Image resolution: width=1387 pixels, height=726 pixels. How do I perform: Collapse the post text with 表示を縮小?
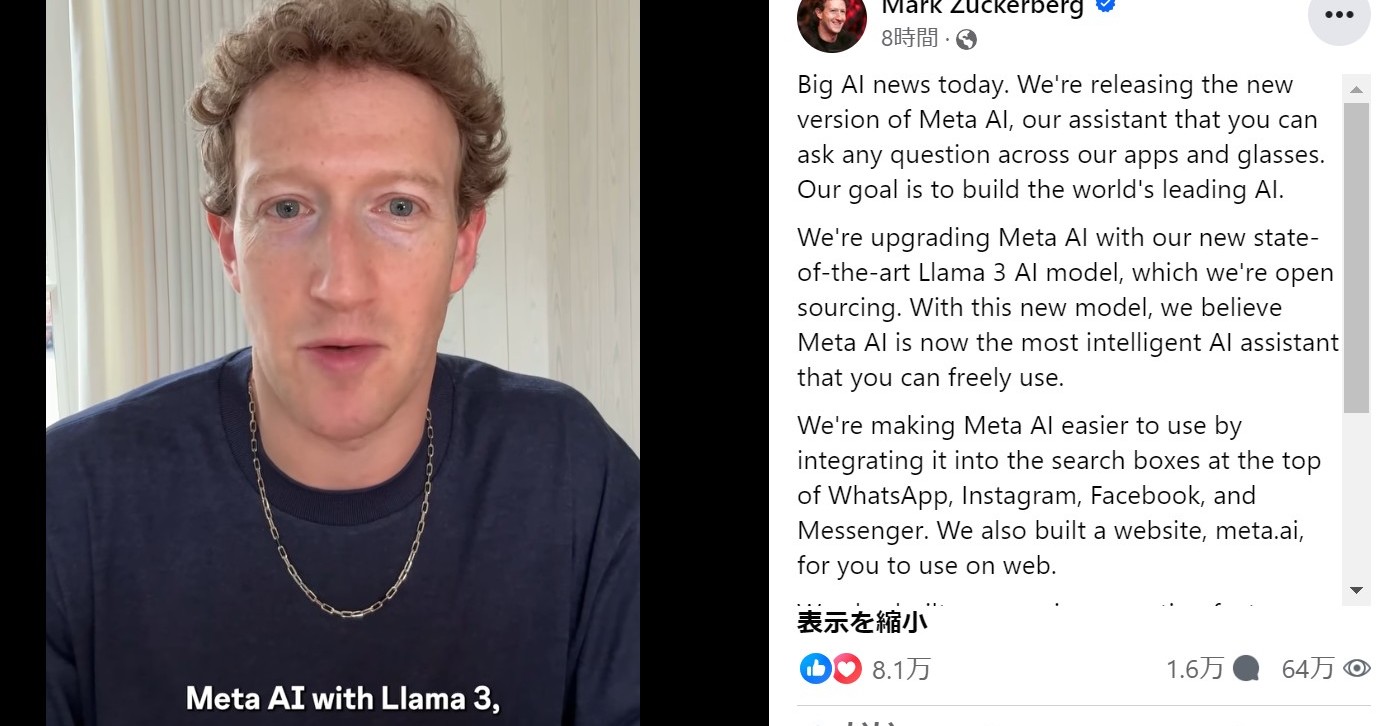click(x=862, y=622)
